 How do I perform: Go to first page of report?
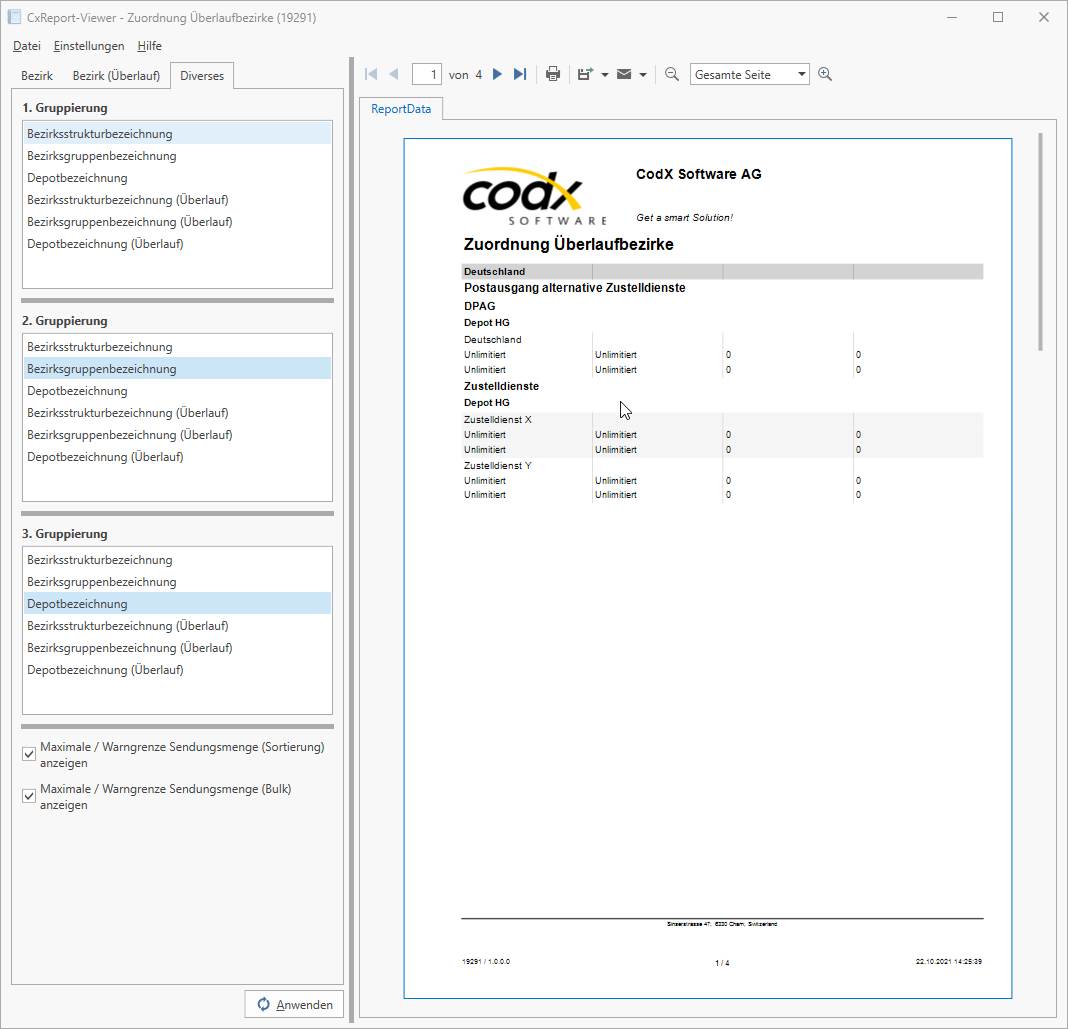tap(371, 74)
